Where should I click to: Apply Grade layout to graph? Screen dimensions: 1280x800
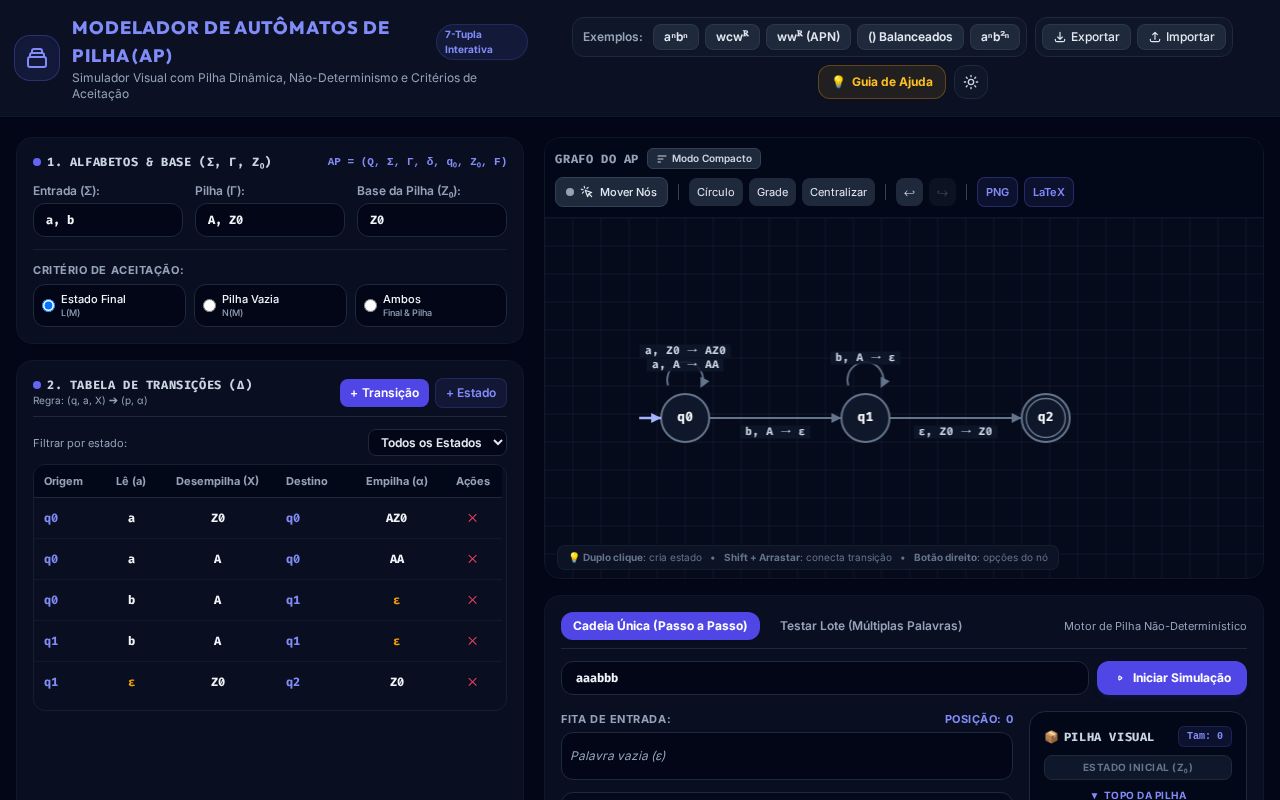point(772,192)
